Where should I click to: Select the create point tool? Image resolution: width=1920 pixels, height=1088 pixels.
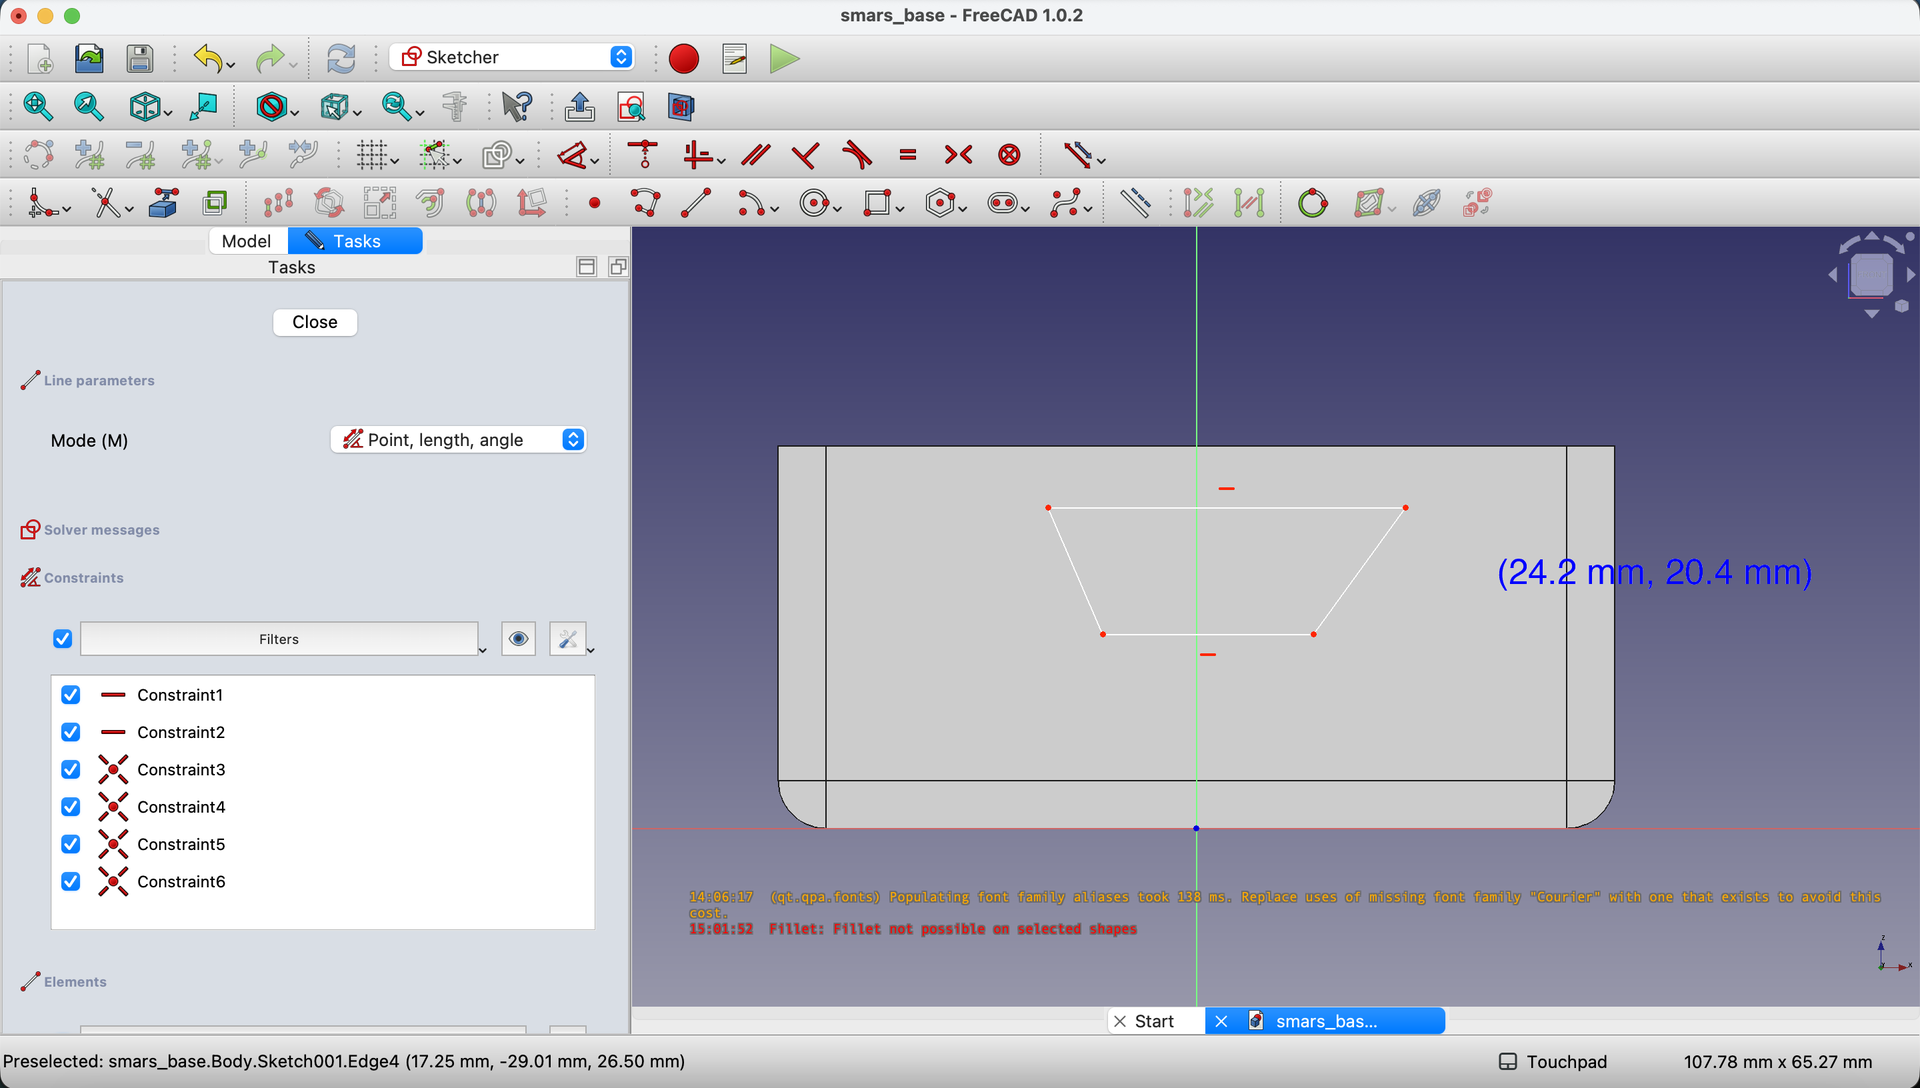[595, 203]
